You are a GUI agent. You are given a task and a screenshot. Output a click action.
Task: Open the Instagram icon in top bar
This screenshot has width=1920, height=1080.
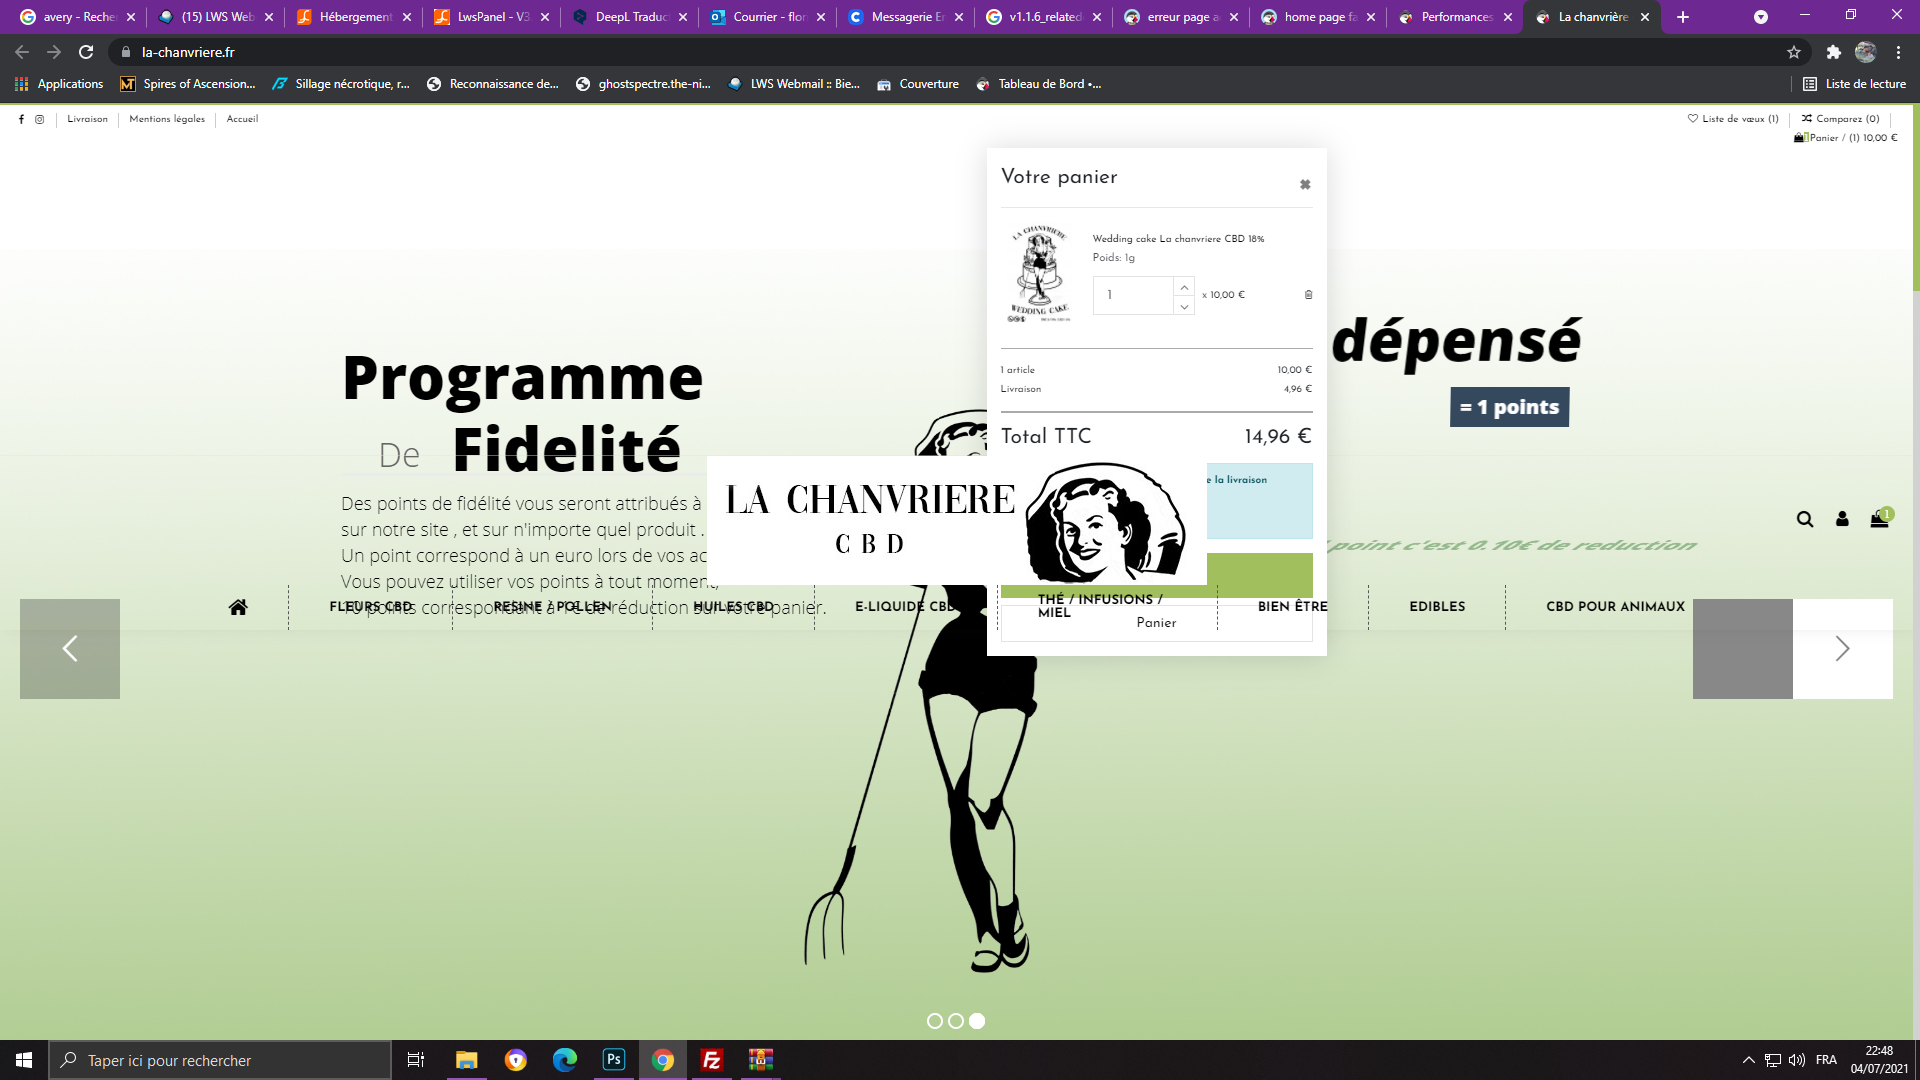coord(40,119)
